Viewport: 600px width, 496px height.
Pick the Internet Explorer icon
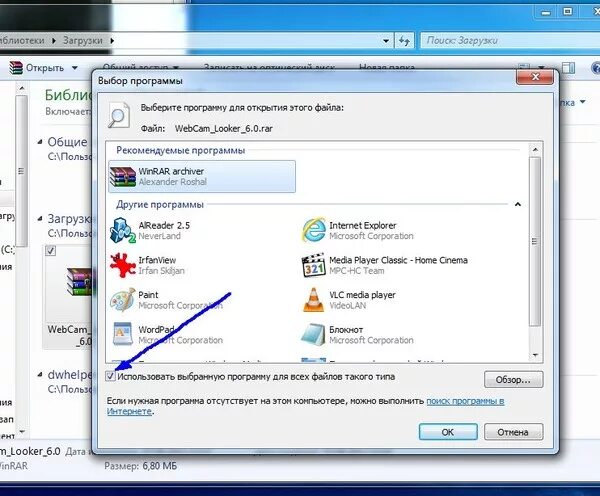tap(314, 230)
